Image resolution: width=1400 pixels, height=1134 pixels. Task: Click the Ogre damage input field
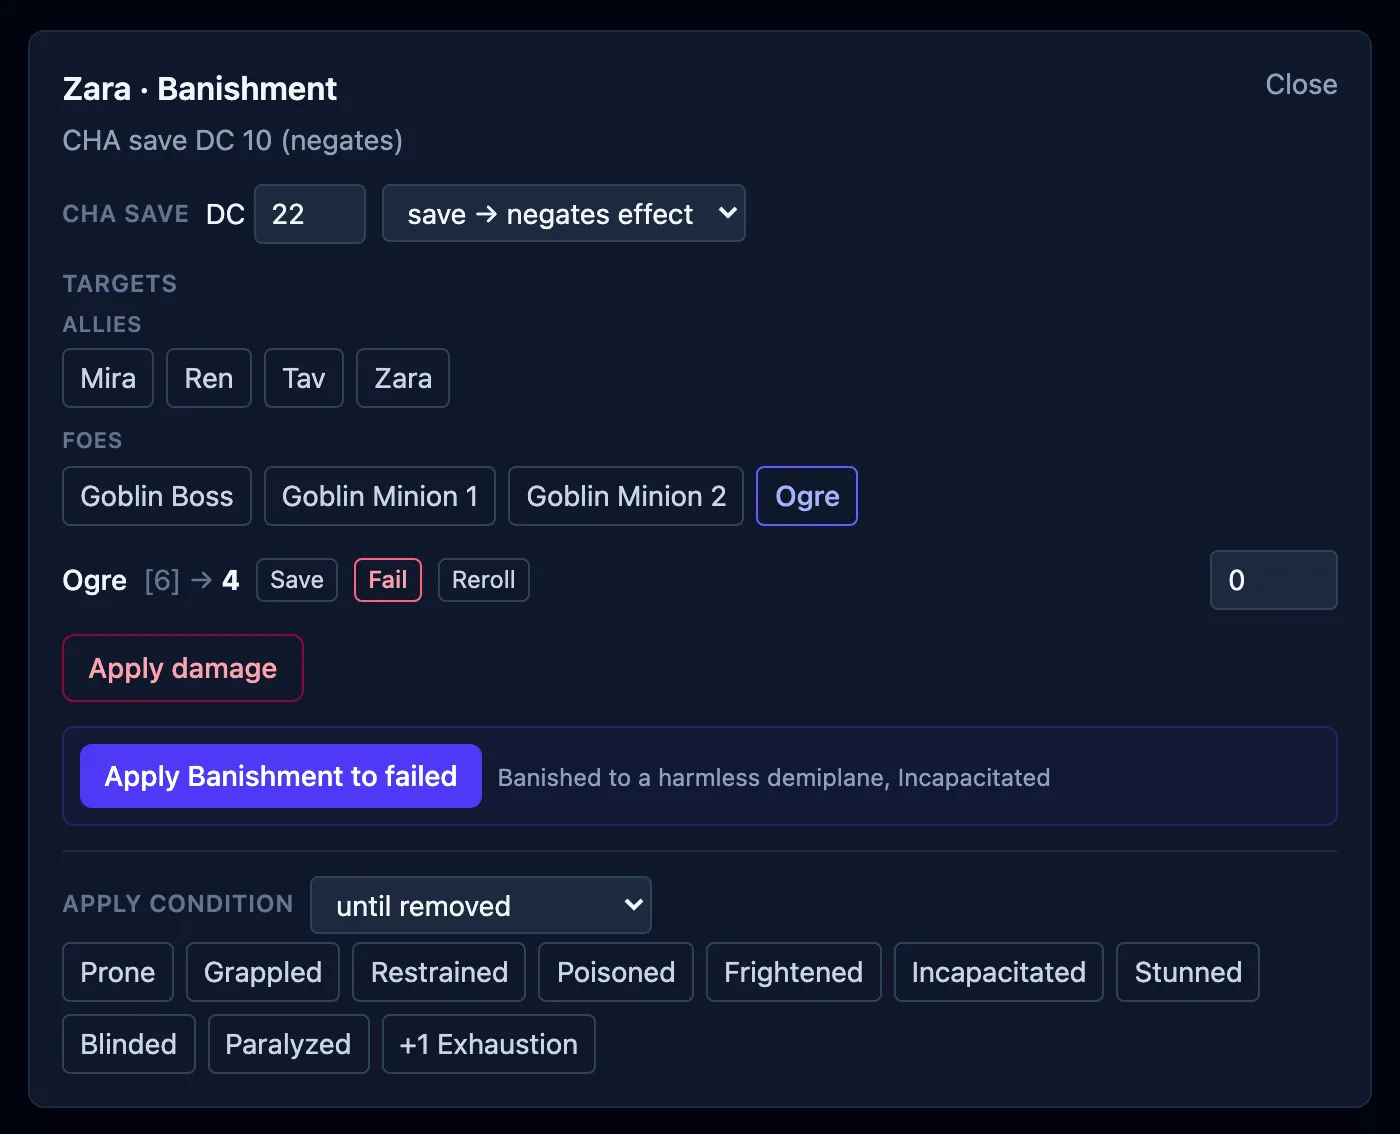pos(1274,580)
